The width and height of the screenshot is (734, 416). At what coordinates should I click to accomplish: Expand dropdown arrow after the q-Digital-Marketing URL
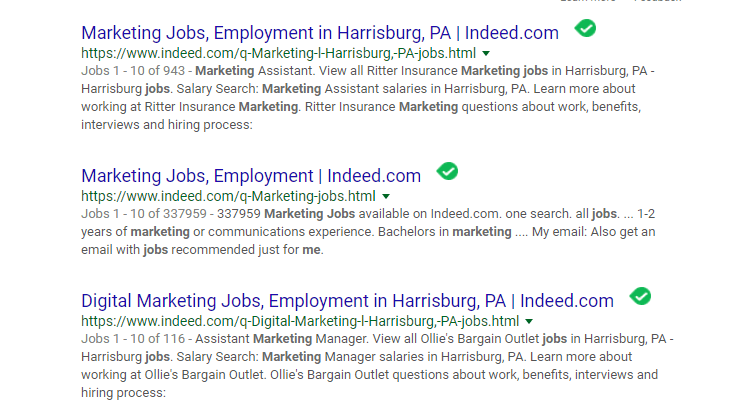tap(529, 322)
